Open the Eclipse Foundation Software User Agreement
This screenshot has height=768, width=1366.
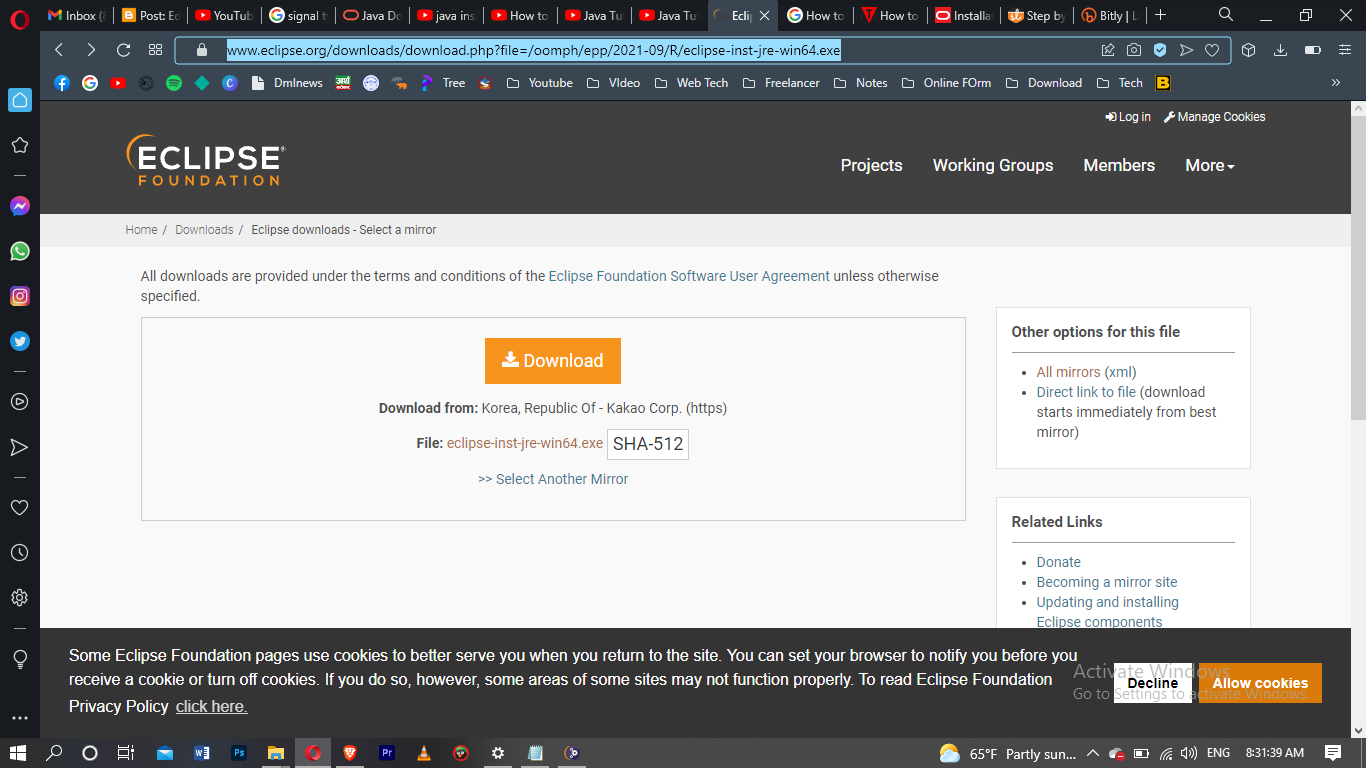(x=689, y=276)
